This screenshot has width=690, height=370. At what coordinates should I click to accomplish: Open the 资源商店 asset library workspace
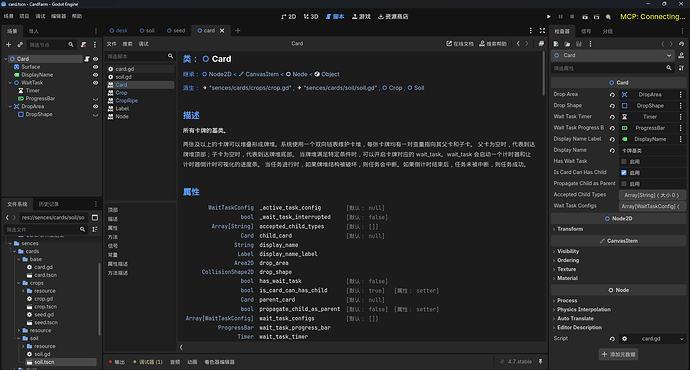393,17
